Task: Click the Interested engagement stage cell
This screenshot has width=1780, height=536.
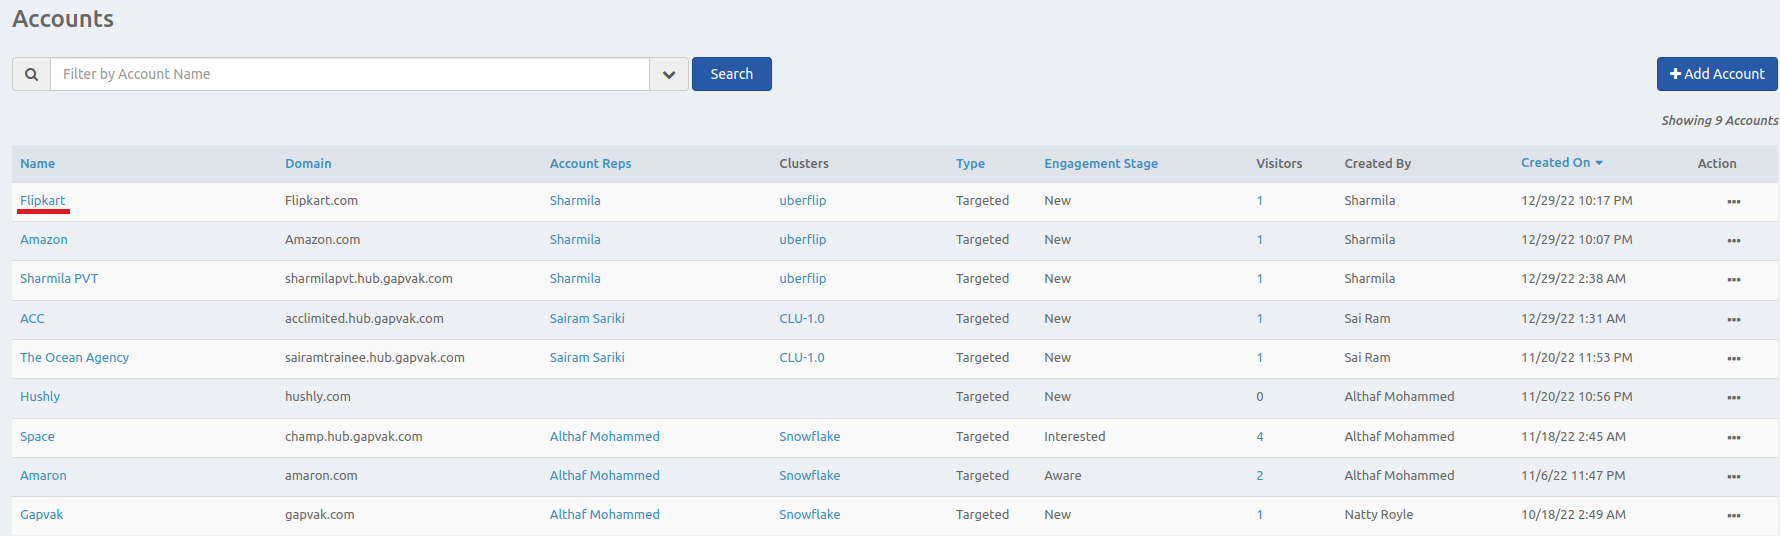Action: [1075, 437]
